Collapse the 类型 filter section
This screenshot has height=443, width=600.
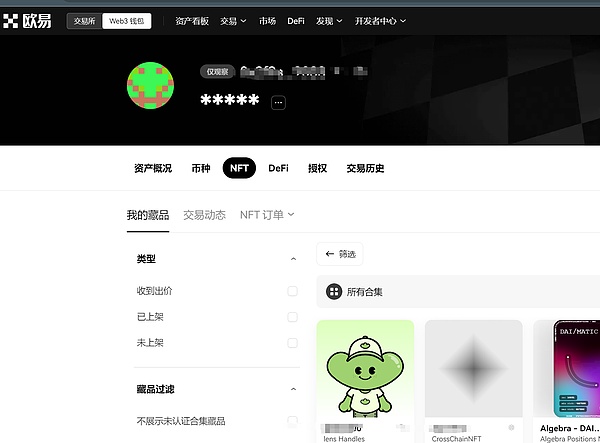pos(293,259)
